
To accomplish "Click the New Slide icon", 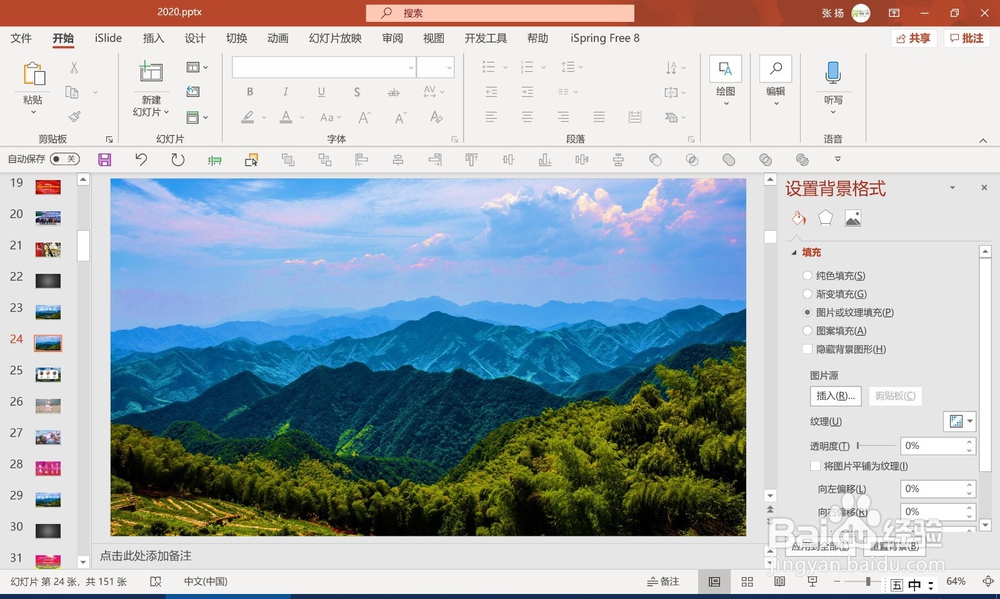I will click(x=151, y=72).
